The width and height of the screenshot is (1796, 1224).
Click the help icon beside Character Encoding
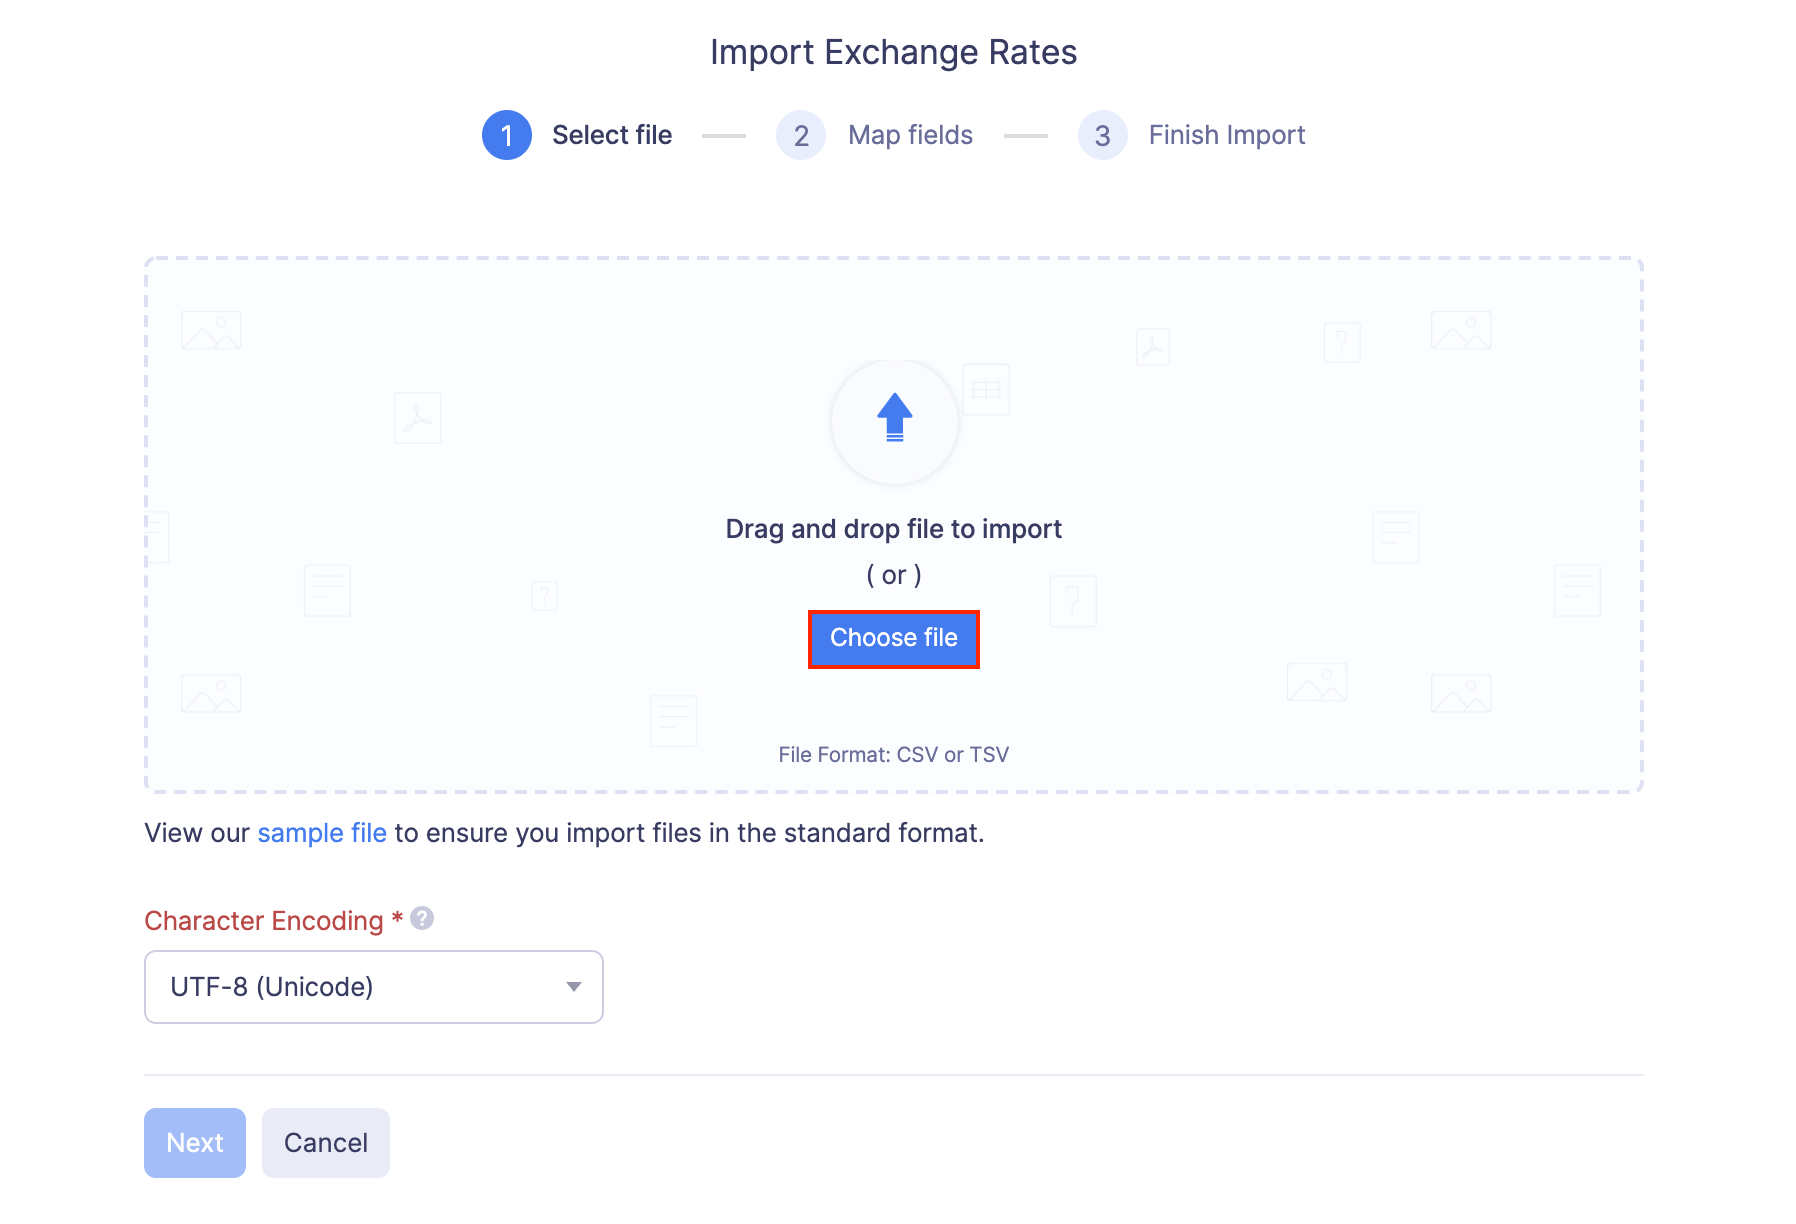pyautogui.click(x=420, y=917)
